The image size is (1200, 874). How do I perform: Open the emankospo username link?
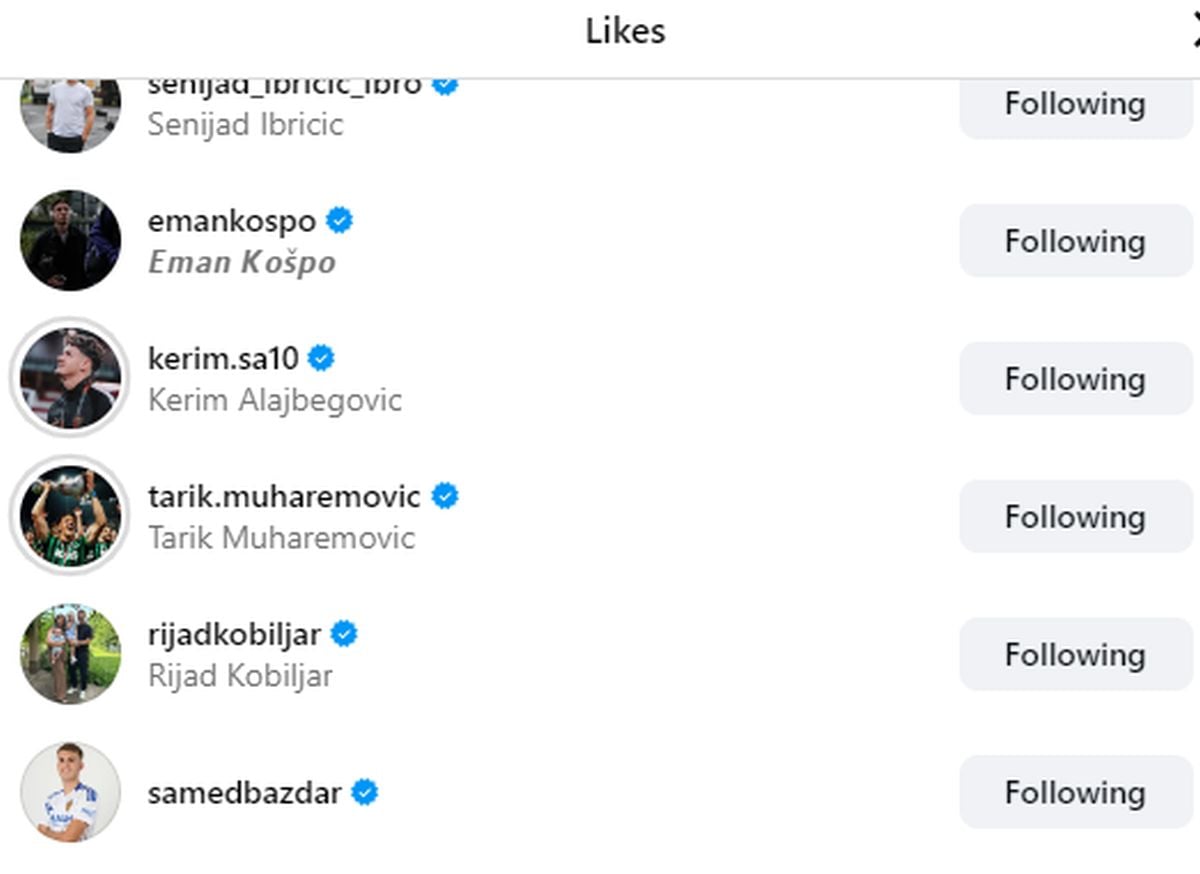pos(232,221)
